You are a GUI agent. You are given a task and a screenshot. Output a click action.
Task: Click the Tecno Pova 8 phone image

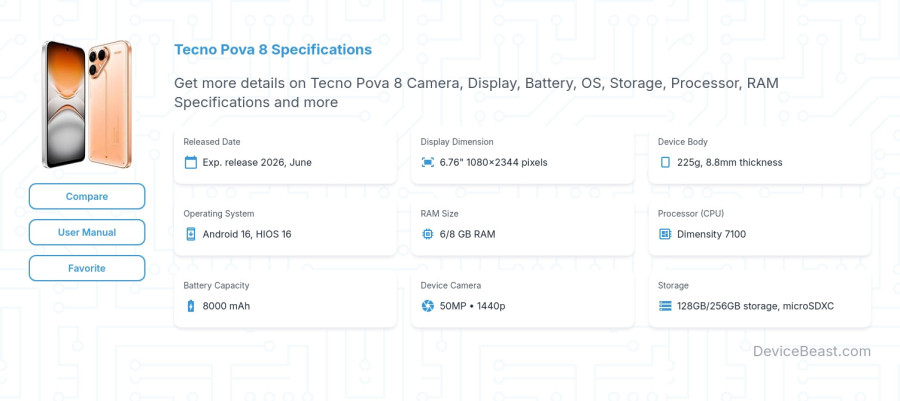pos(87,104)
